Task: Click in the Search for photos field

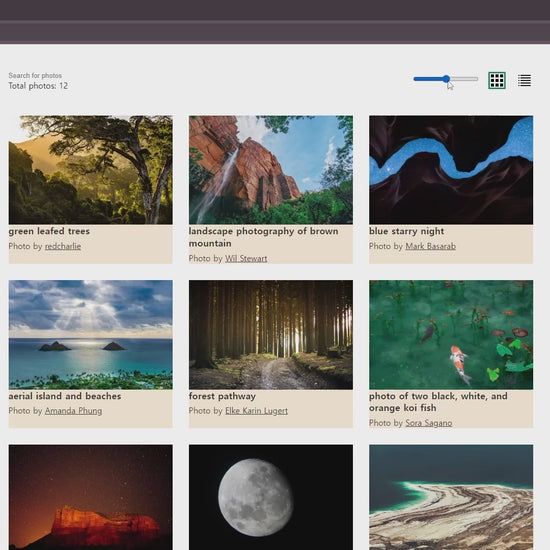Action: [35, 75]
